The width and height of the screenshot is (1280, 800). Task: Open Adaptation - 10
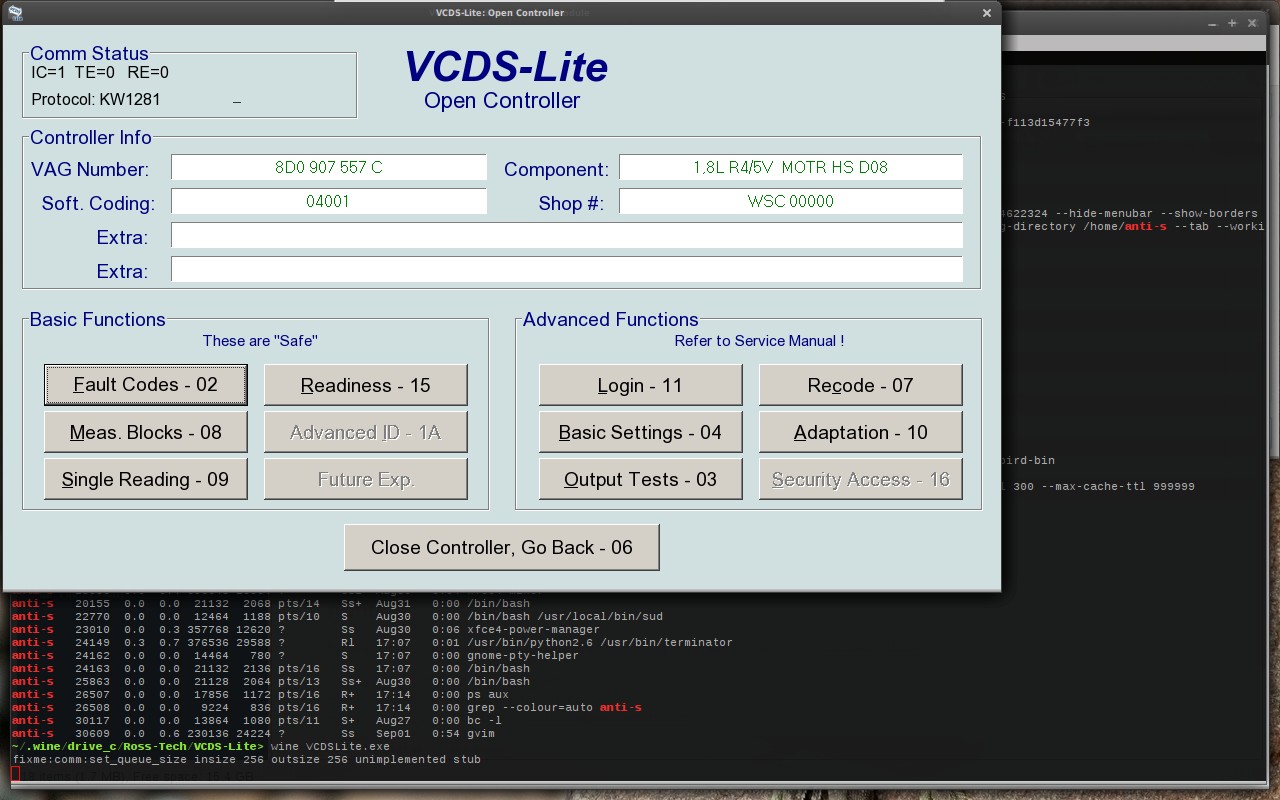pos(861,432)
